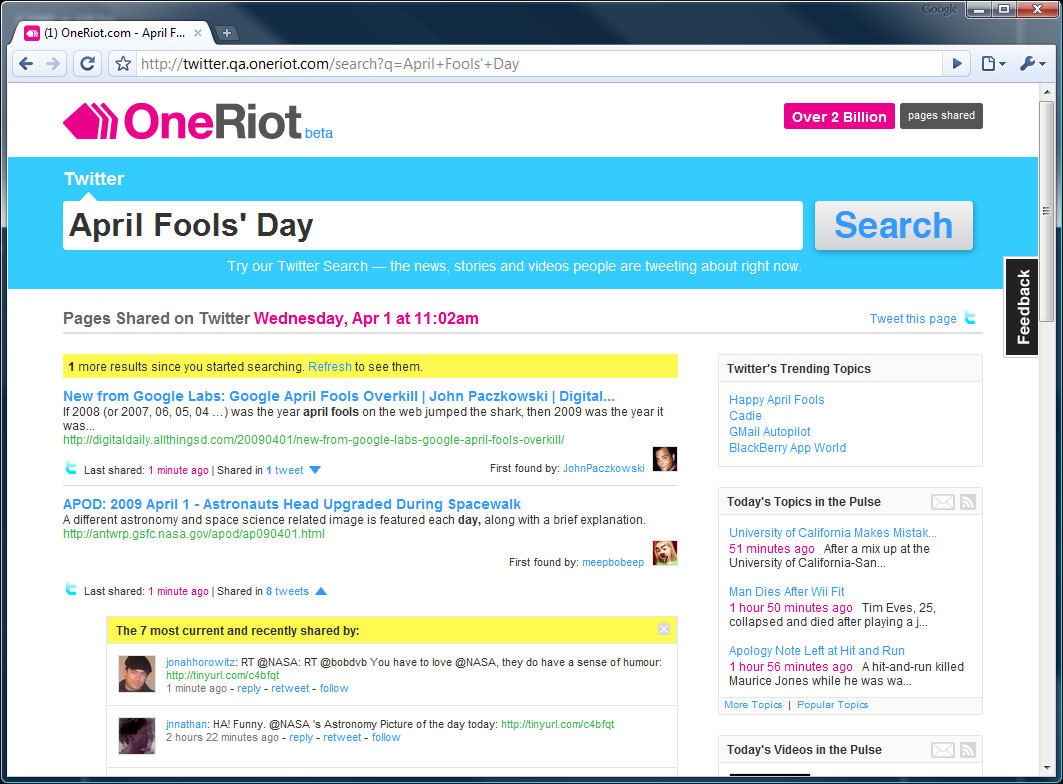
Task: Open University of California Makes Mistak... topic
Action: click(833, 532)
